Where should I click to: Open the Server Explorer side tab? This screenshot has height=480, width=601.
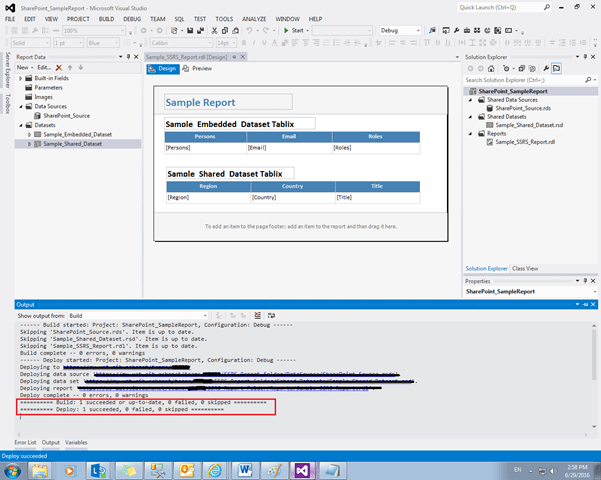pos(7,70)
